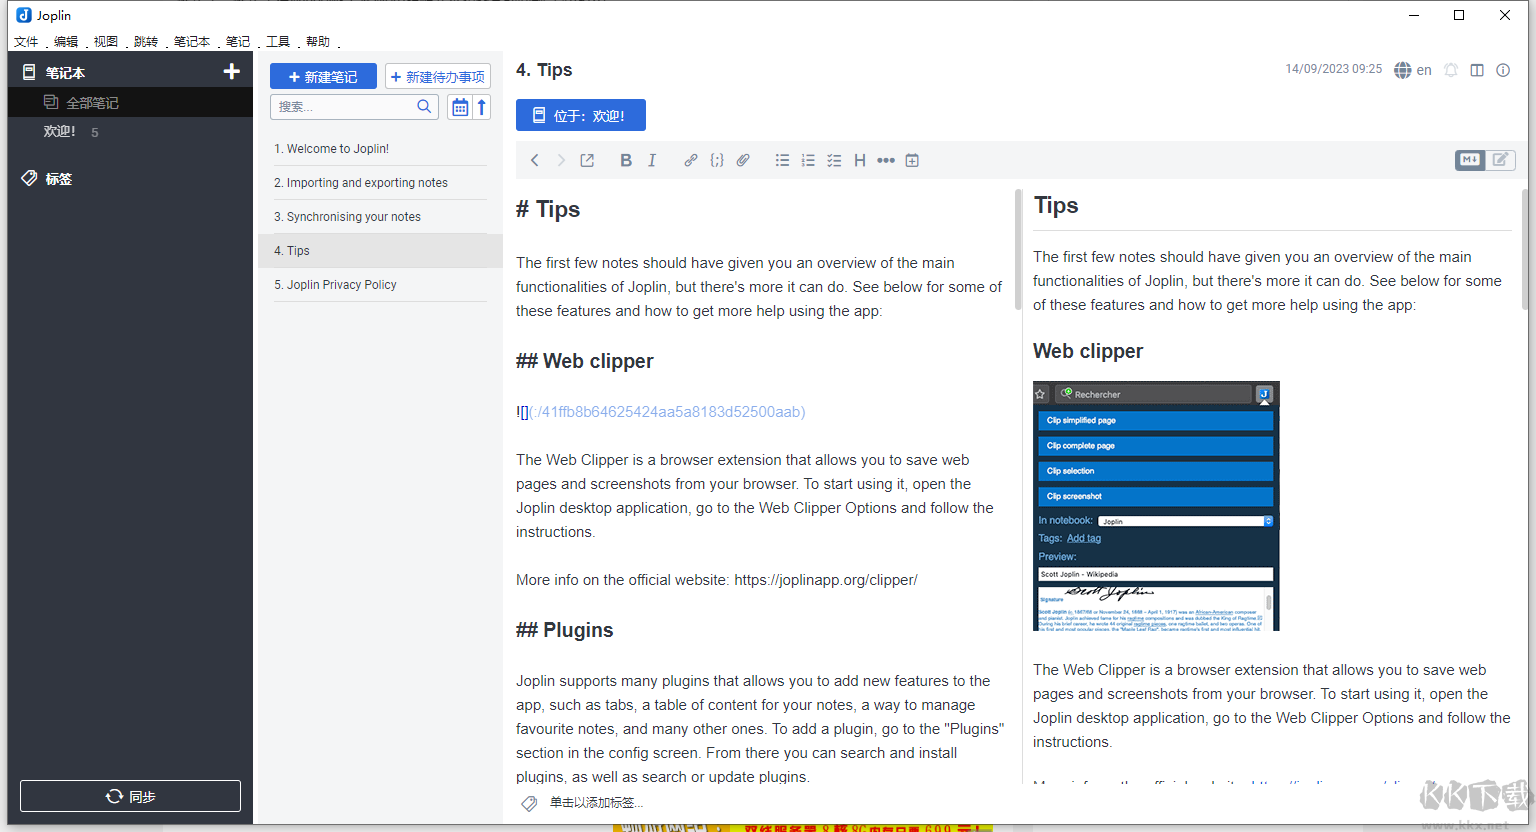Open note '1. Welcome to Joplin!'

tap(380, 149)
